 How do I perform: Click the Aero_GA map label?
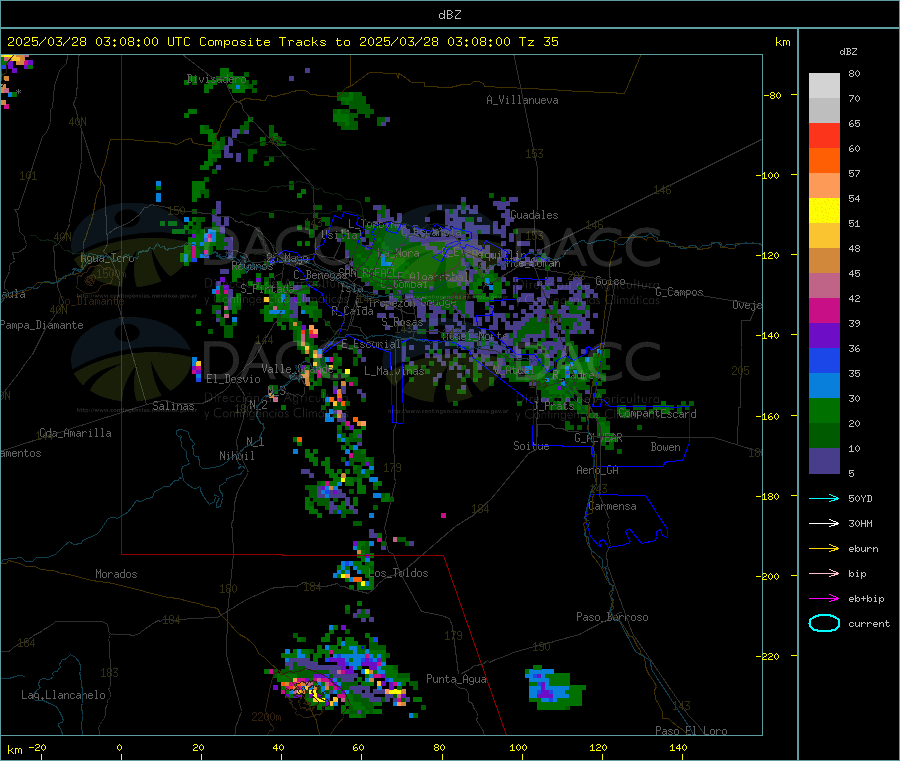(597, 470)
